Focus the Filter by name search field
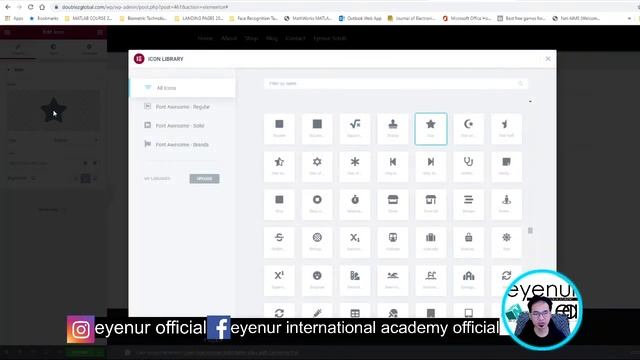 (396, 83)
